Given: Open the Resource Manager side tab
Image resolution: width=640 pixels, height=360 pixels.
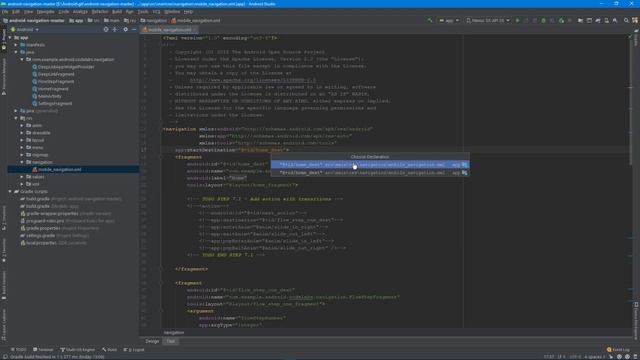Looking at the screenshot, I should (4, 78).
